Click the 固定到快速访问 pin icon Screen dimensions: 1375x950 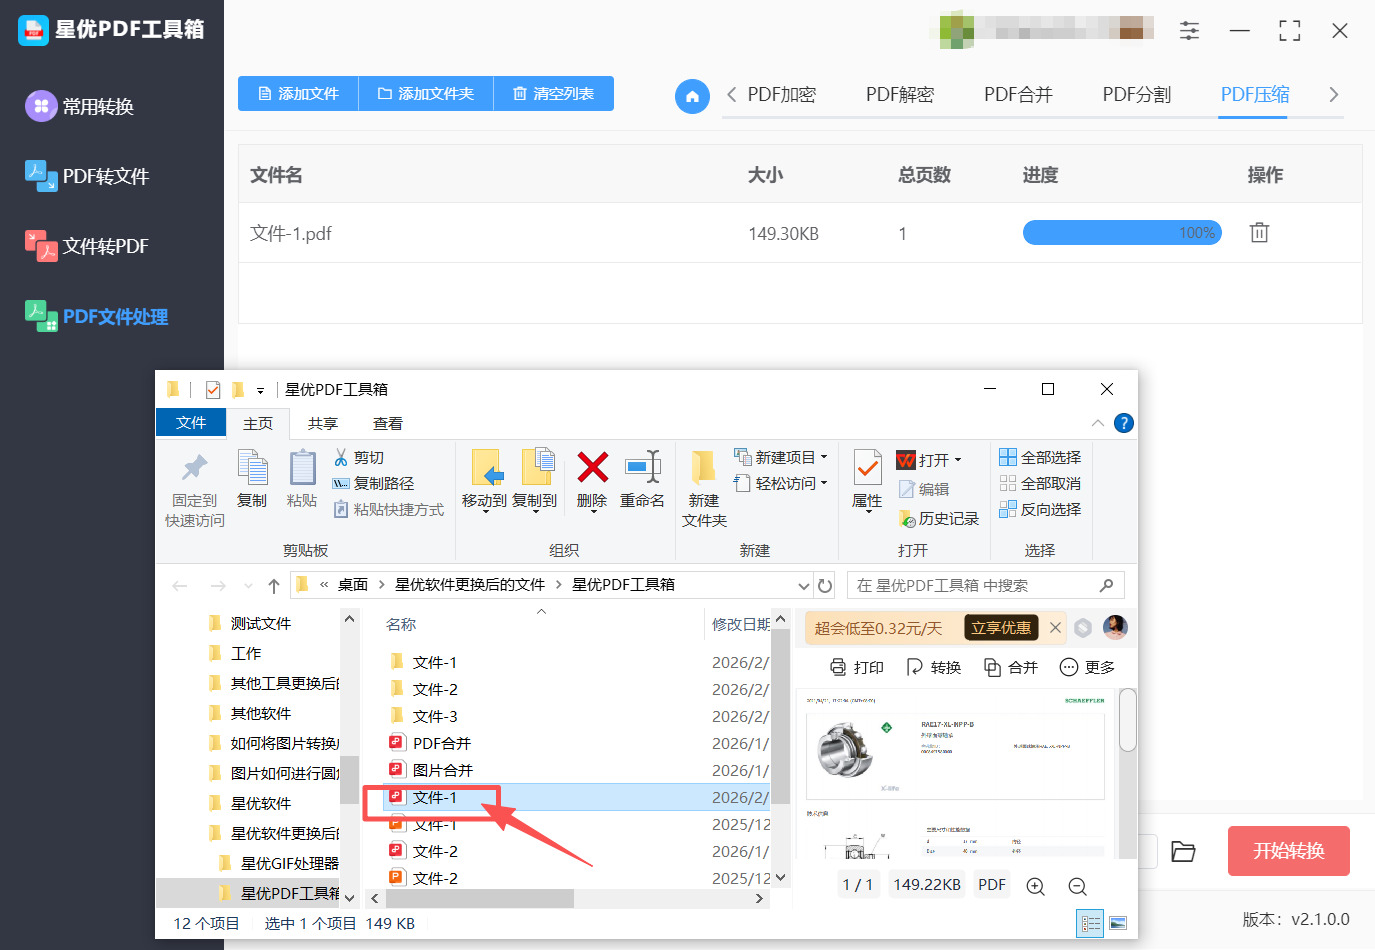pyautogui.click(x=194, y=468)
